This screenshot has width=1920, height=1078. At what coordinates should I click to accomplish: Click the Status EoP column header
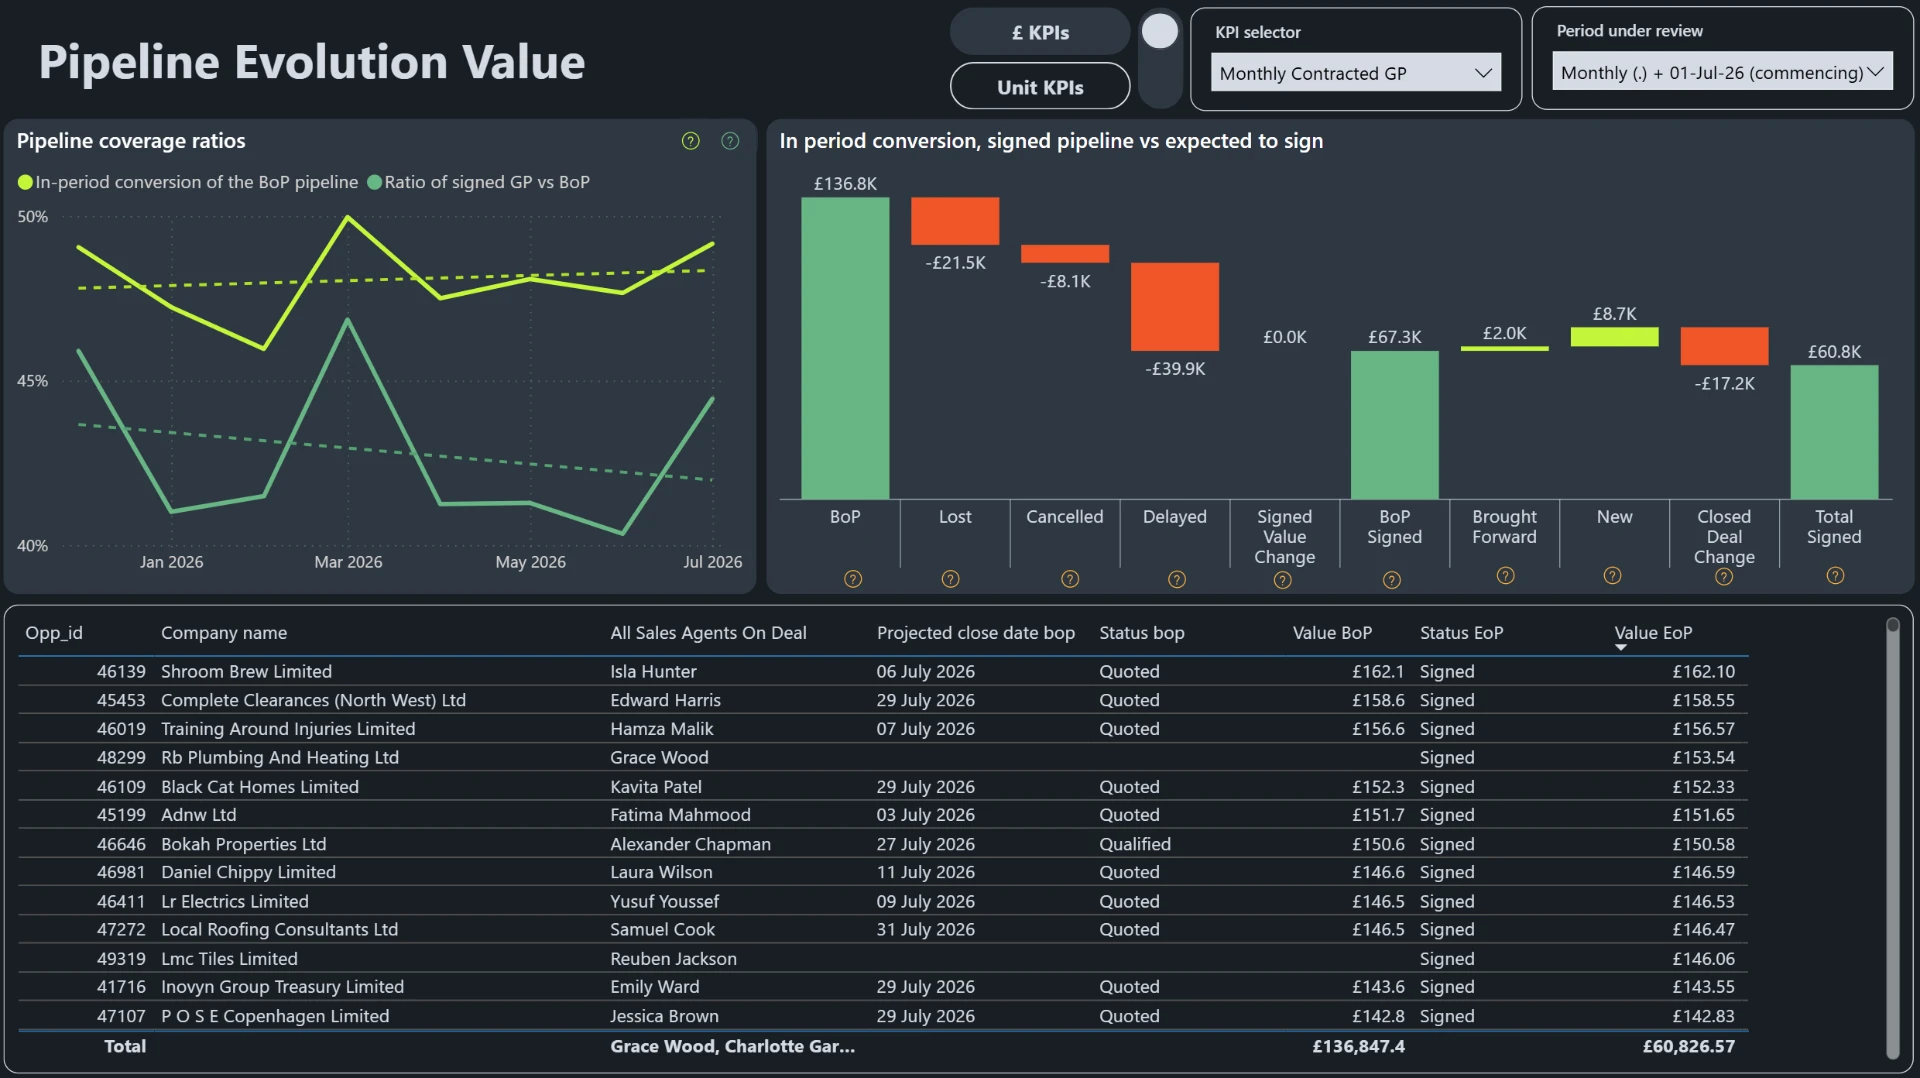click(x=1461, y=633)
